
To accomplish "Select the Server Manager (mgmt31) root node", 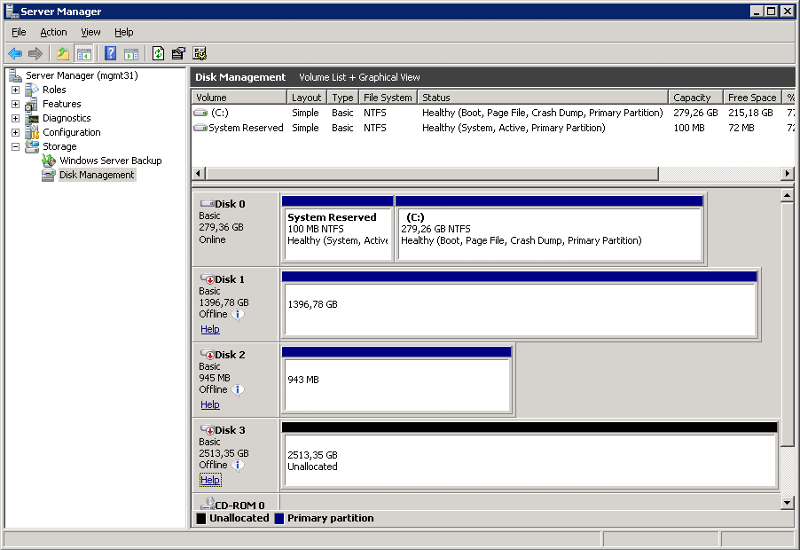I will coord(82,76).
